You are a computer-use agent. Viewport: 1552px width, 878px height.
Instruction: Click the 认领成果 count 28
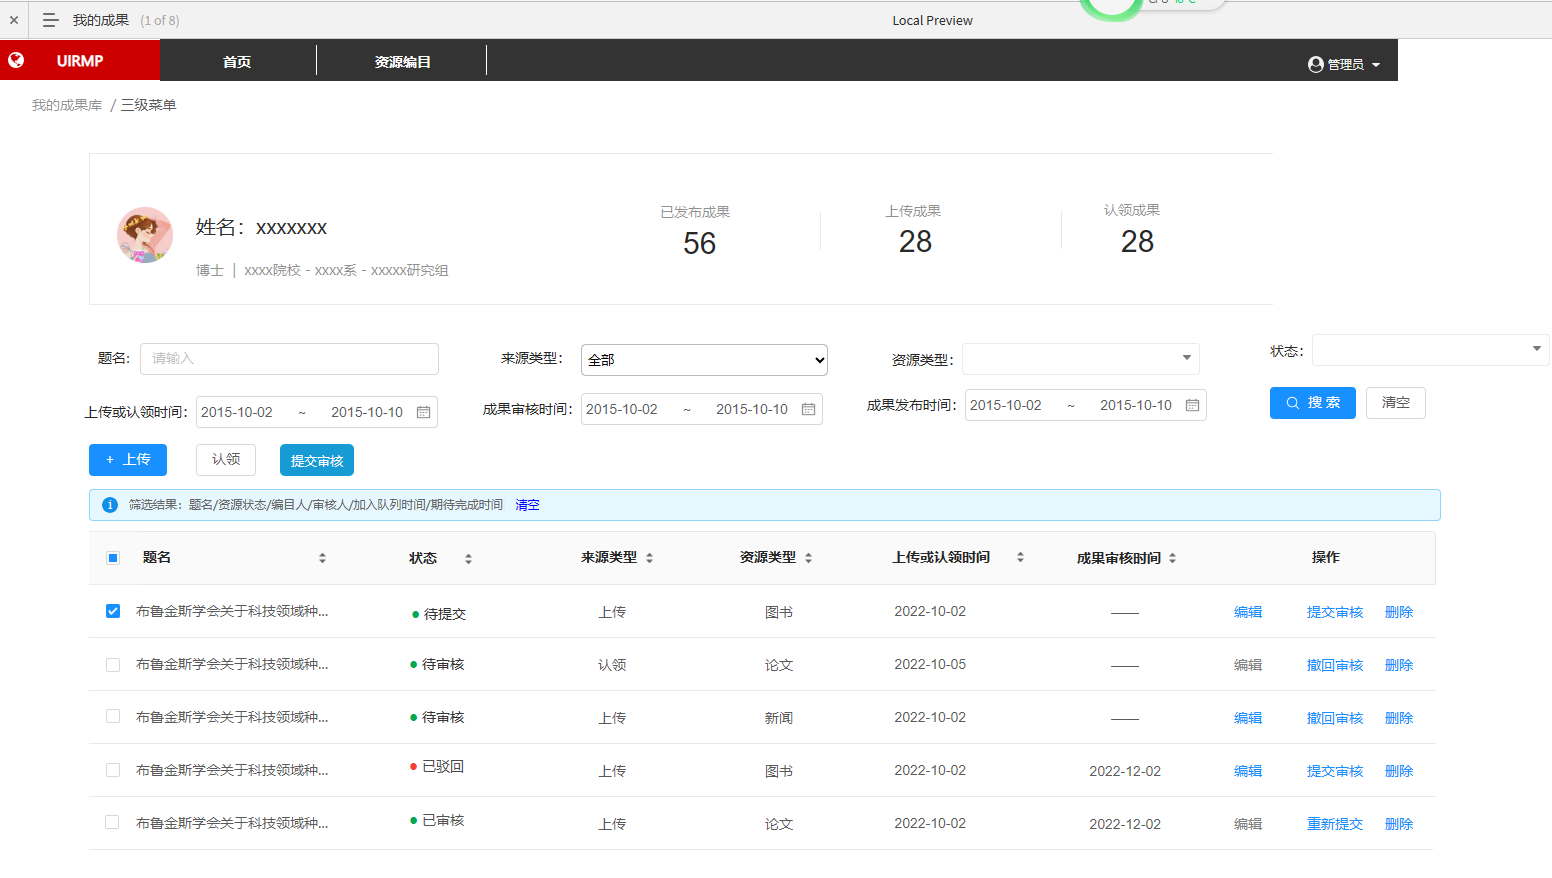[1137, 241]
